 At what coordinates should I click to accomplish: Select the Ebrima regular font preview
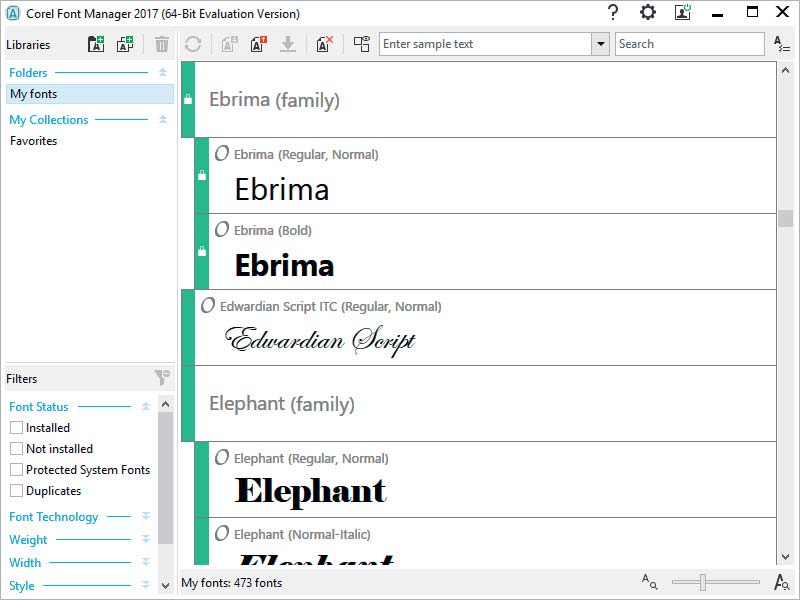282,190
